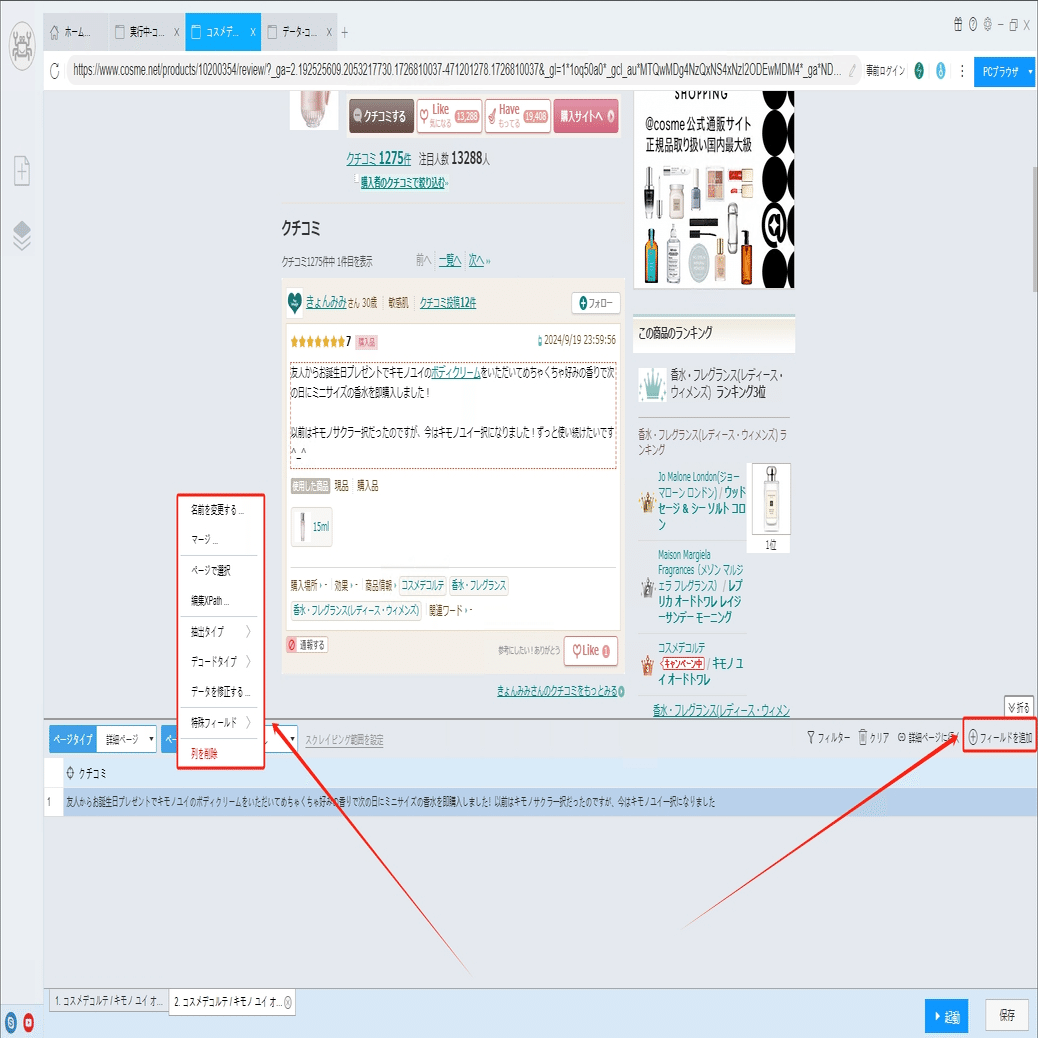Open the layers stack icon in sidebar
The height and width of the screenshot is (1038, 1038).
[x=22, y=235]
